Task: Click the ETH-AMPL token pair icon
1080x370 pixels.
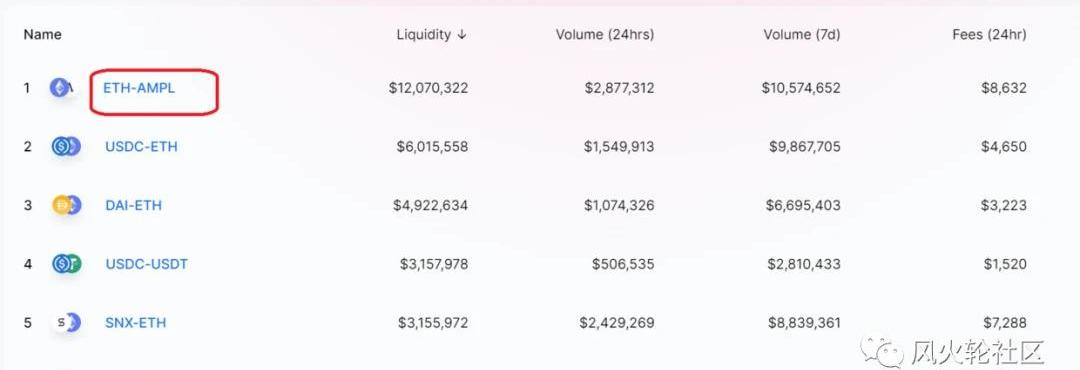Action: click(63, 88)
